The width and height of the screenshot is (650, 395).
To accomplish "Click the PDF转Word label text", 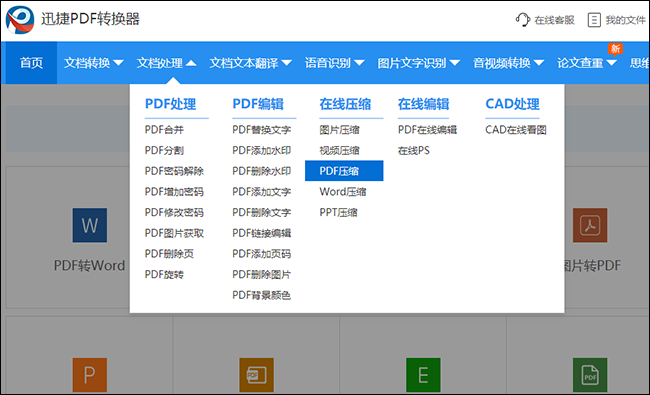I will click(x=90, y=265).
